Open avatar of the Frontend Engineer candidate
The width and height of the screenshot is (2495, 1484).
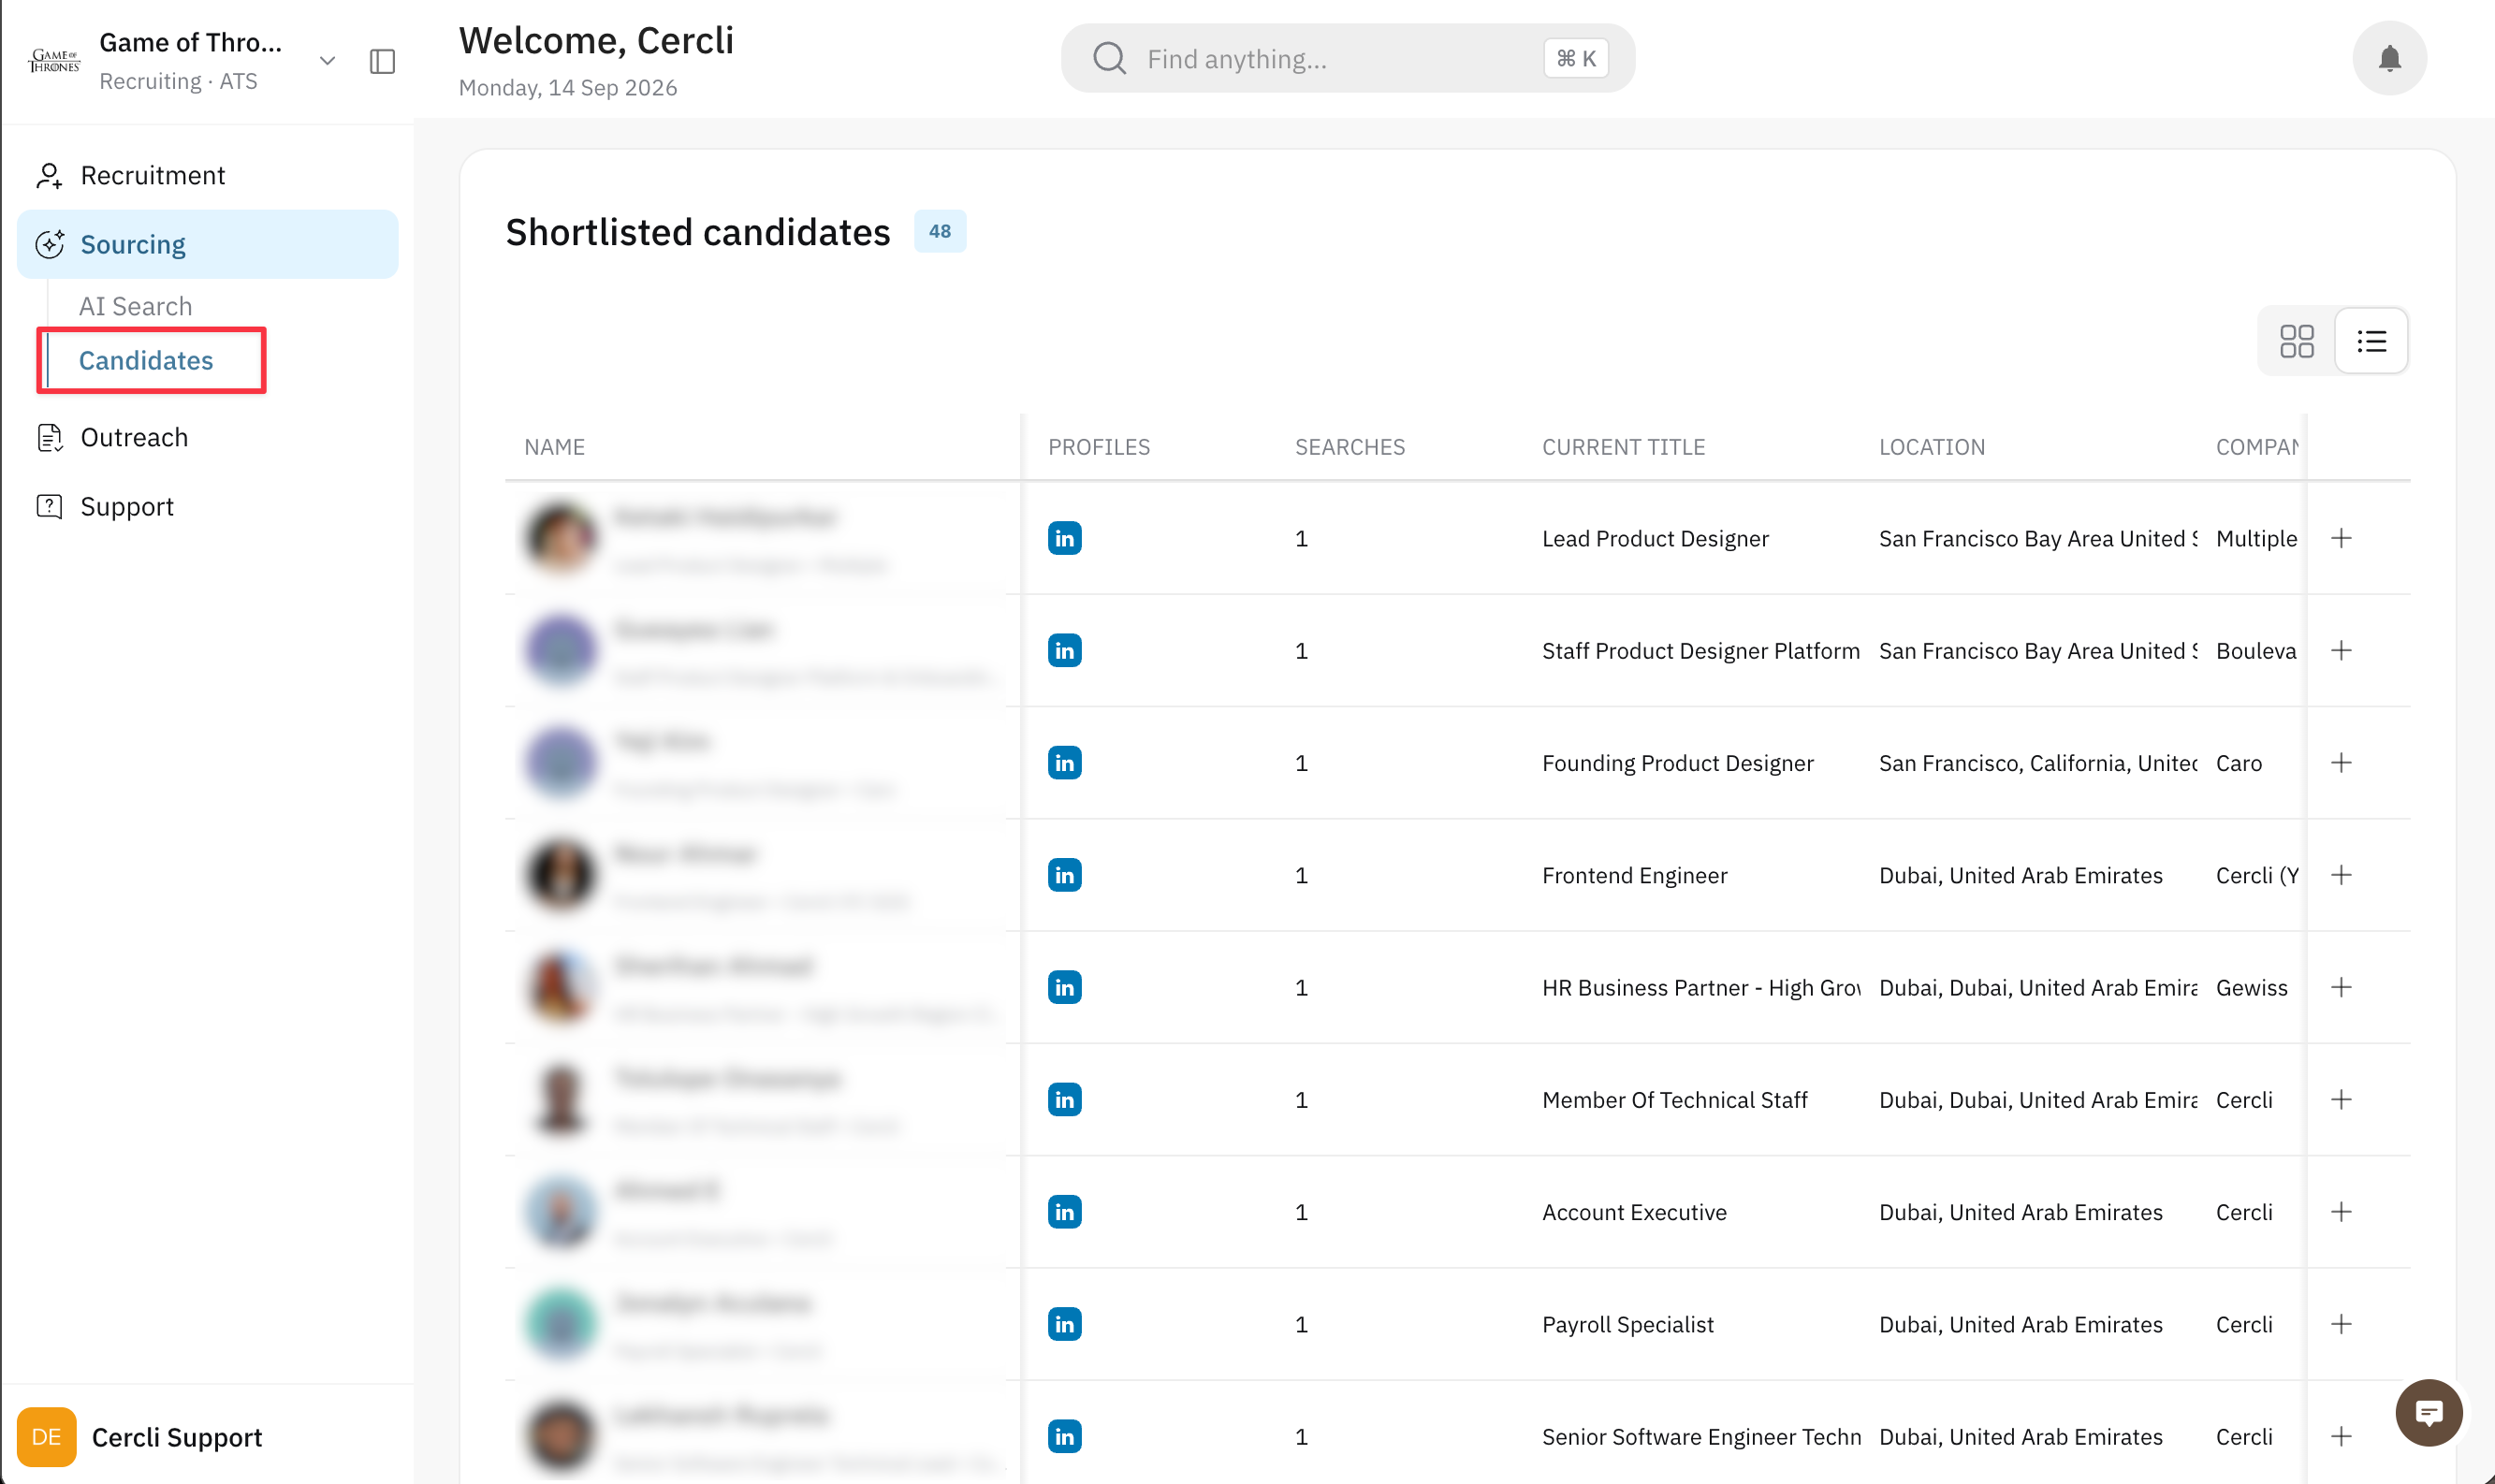point(561,875)
